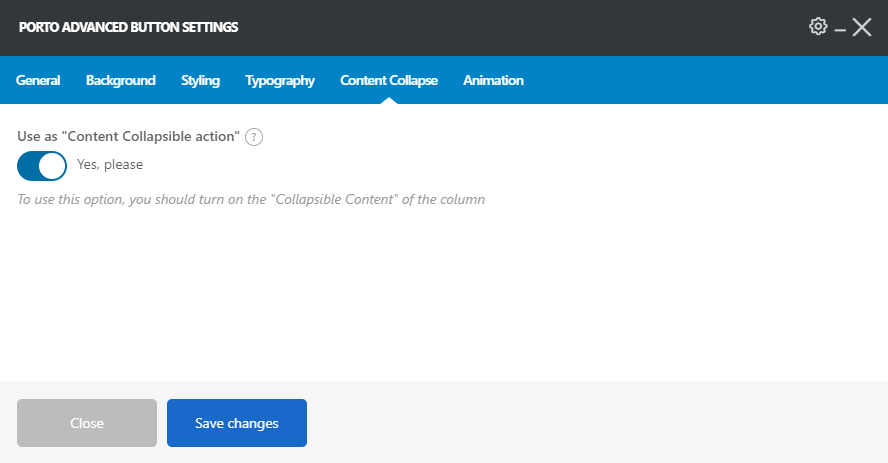The height and width of the screenshot is (463, 888).
Task: Go to the Styling tab
Action: click(x=200, y=80)
